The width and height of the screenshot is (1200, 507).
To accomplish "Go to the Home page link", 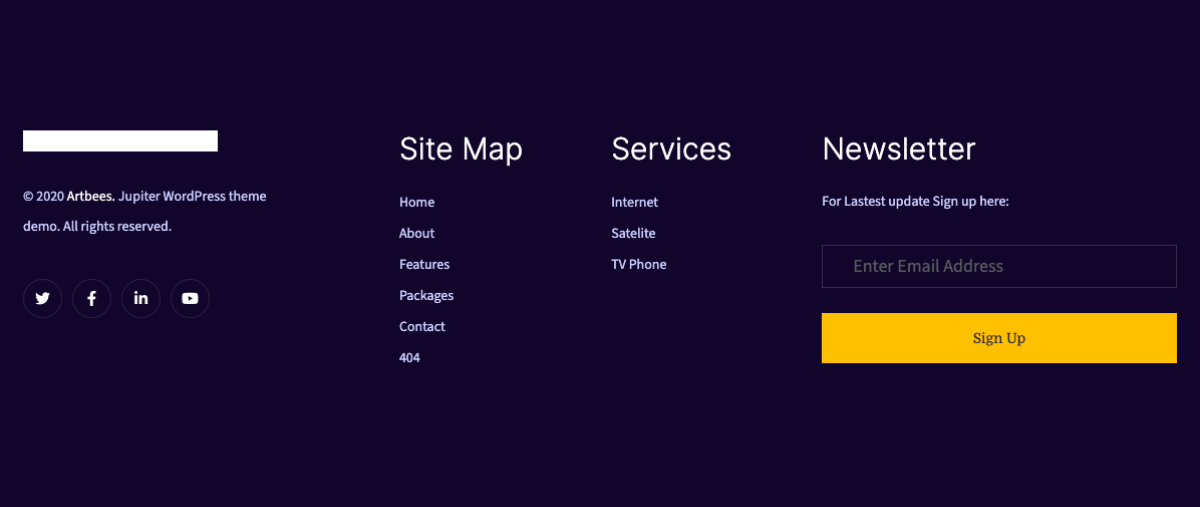I will tap(417, 202).
